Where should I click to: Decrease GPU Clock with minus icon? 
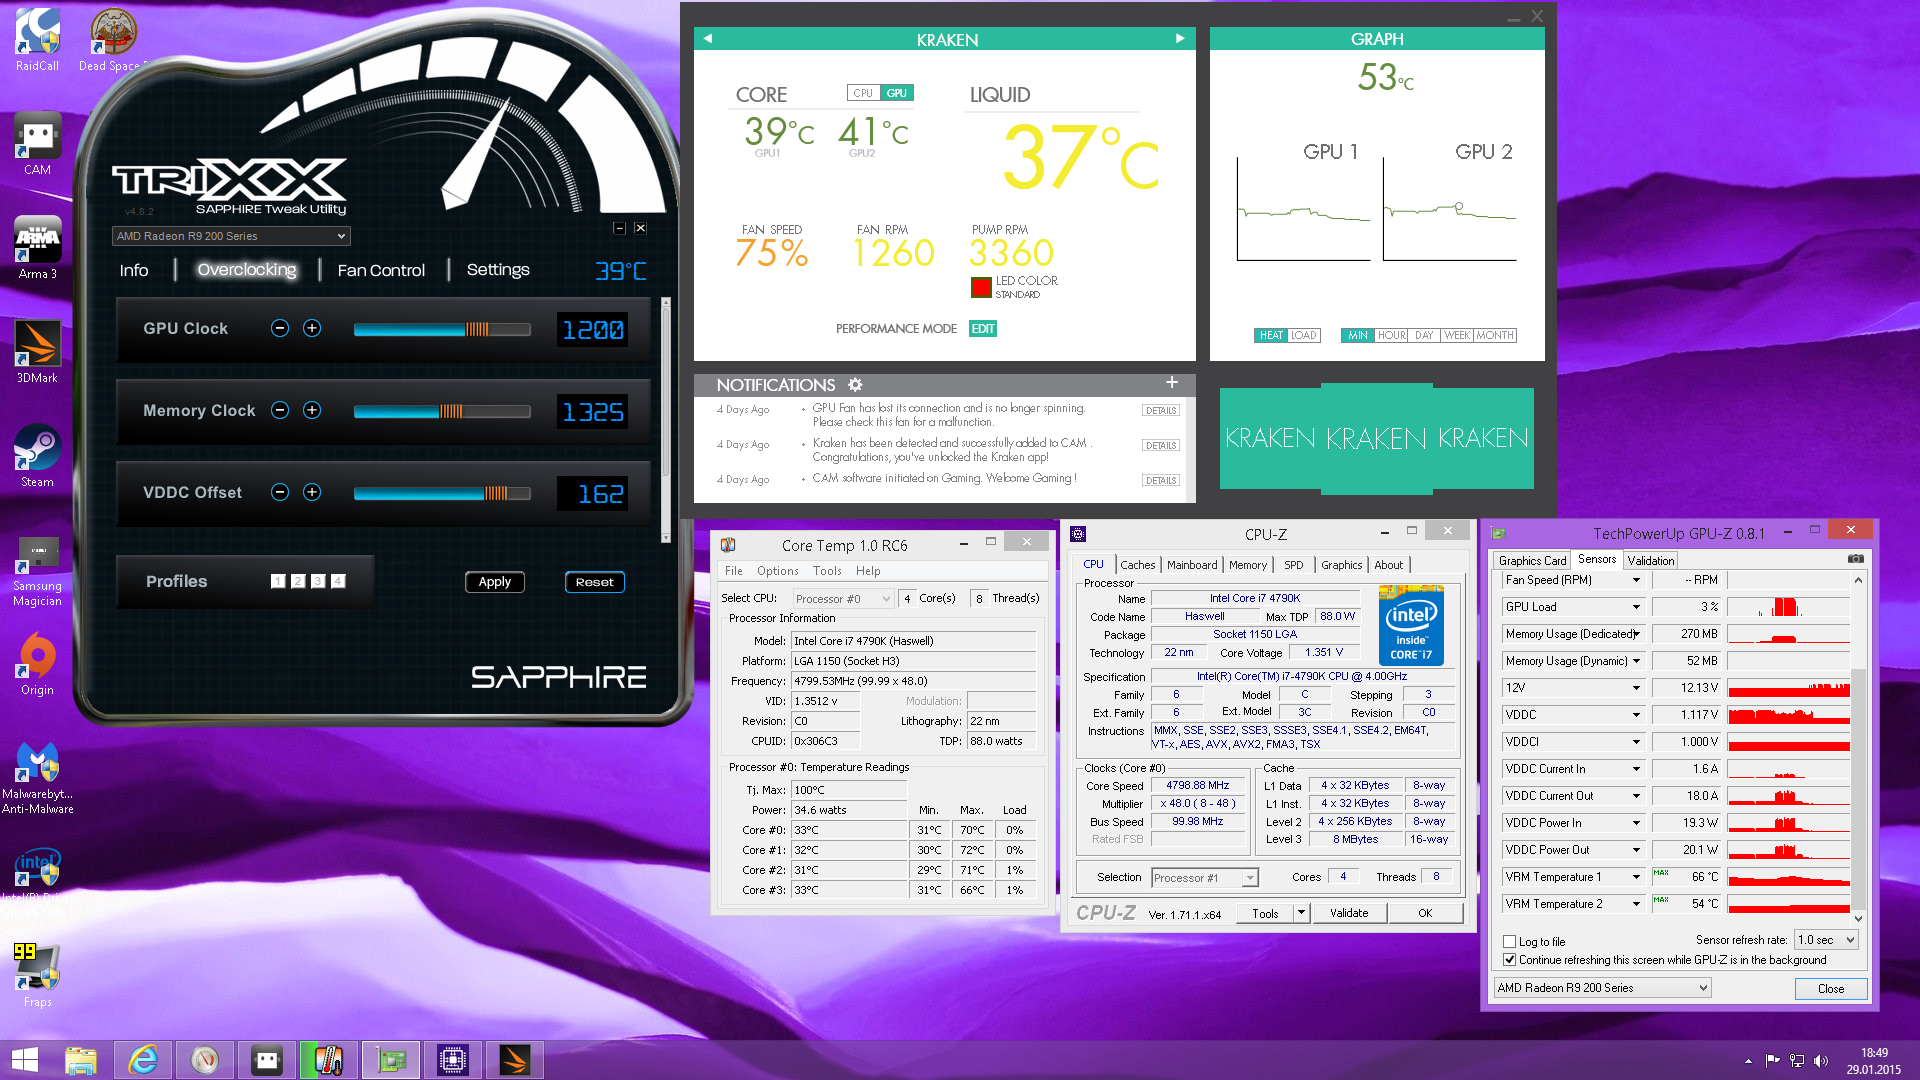pos(280,328)
